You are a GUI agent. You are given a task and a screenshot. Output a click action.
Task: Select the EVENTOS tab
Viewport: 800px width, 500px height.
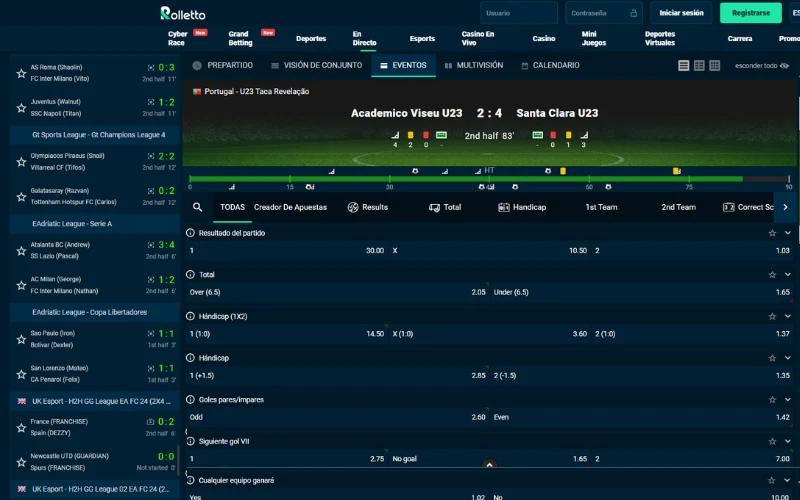click(x=403, y=65)
